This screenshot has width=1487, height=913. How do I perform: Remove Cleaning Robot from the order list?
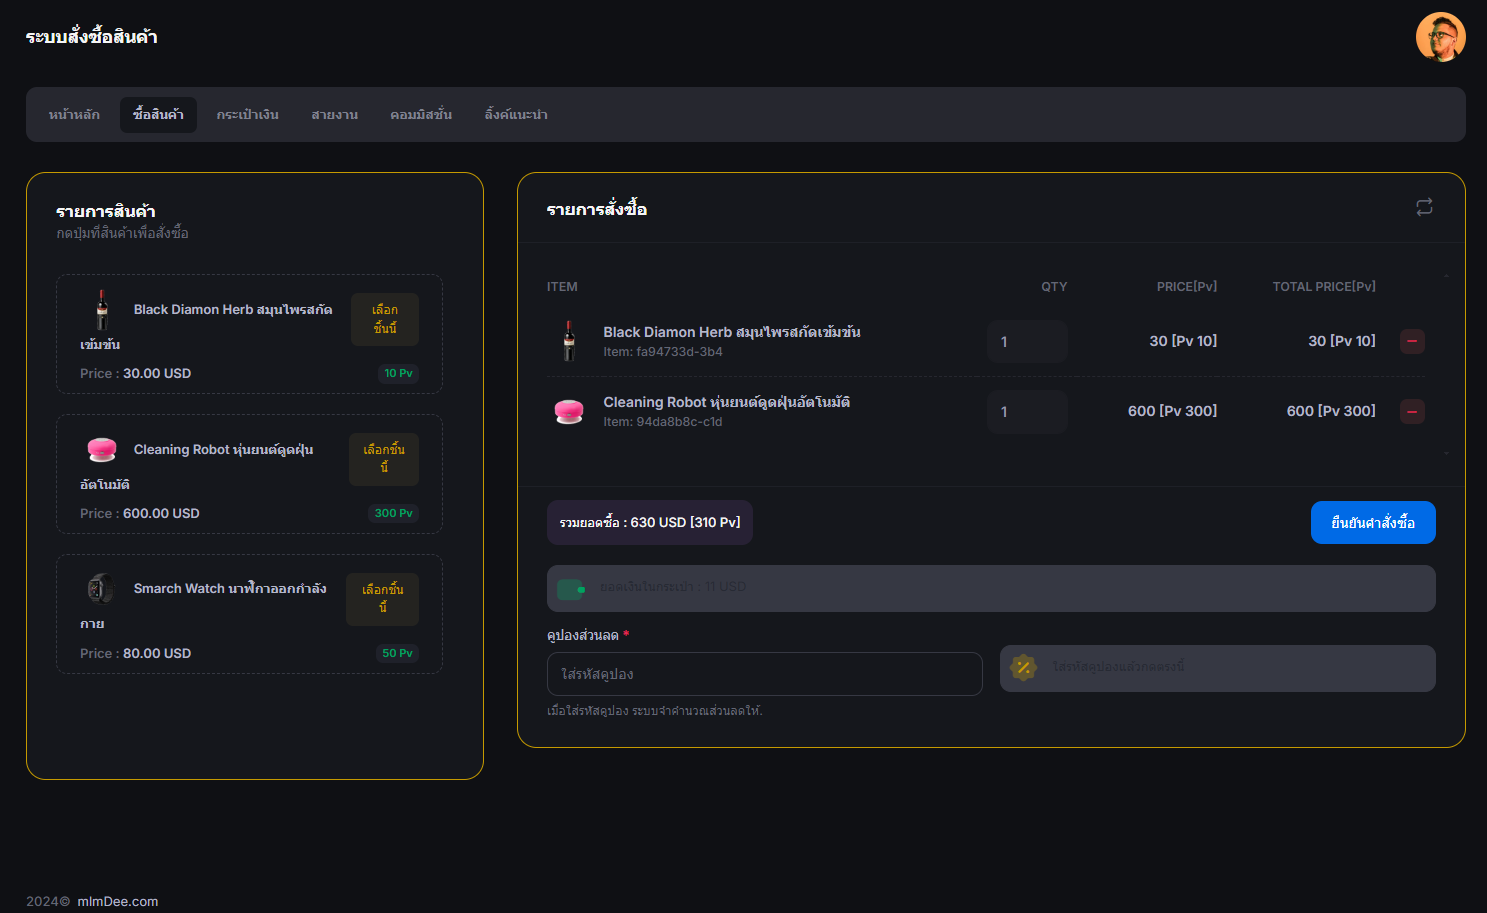(x=1412, y=411)
